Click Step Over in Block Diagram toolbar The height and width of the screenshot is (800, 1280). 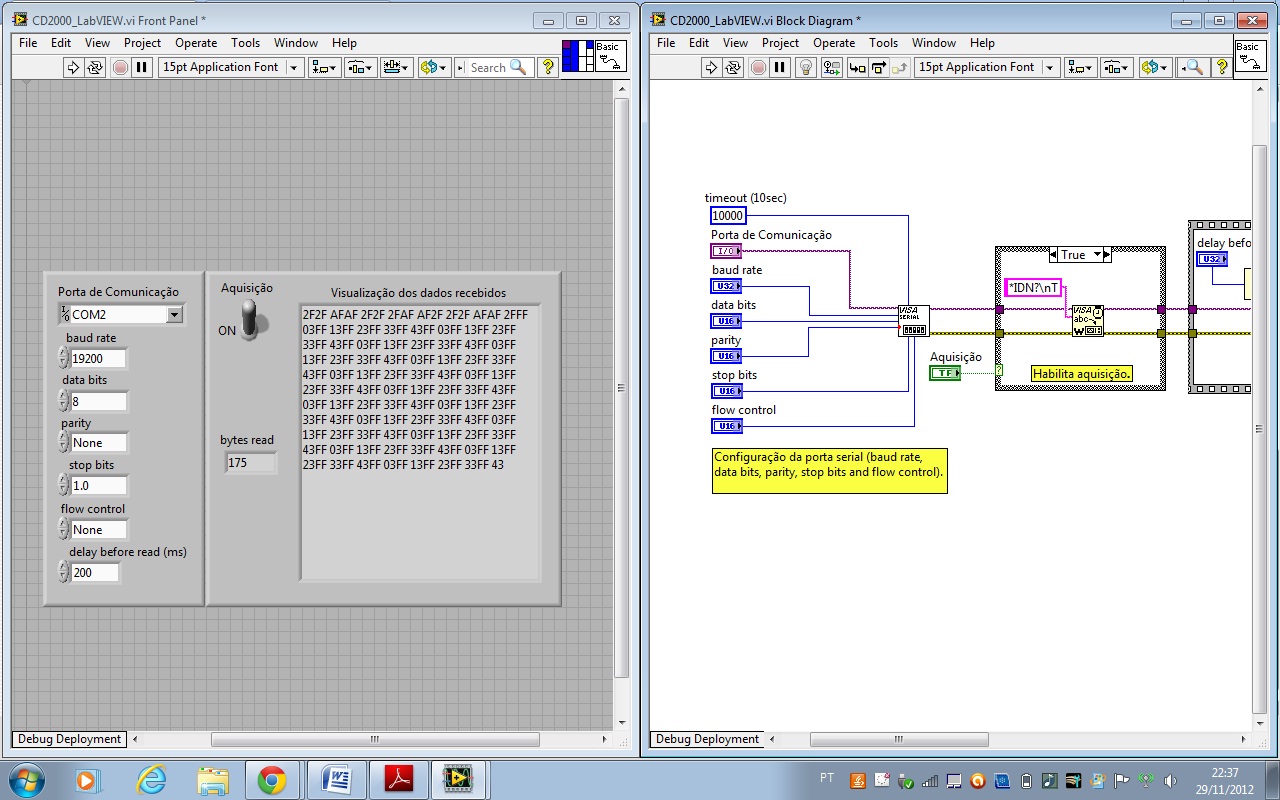coord(878,67)
